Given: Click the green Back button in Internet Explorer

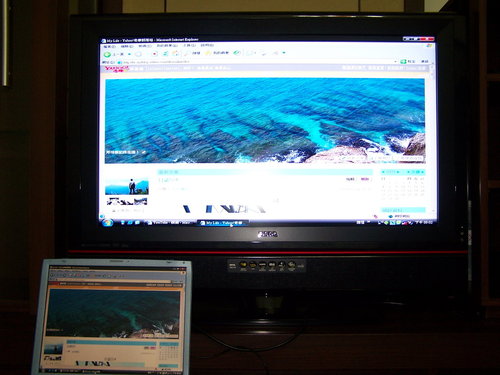Looking at the screenshot, I should click(x=107, y=54).
